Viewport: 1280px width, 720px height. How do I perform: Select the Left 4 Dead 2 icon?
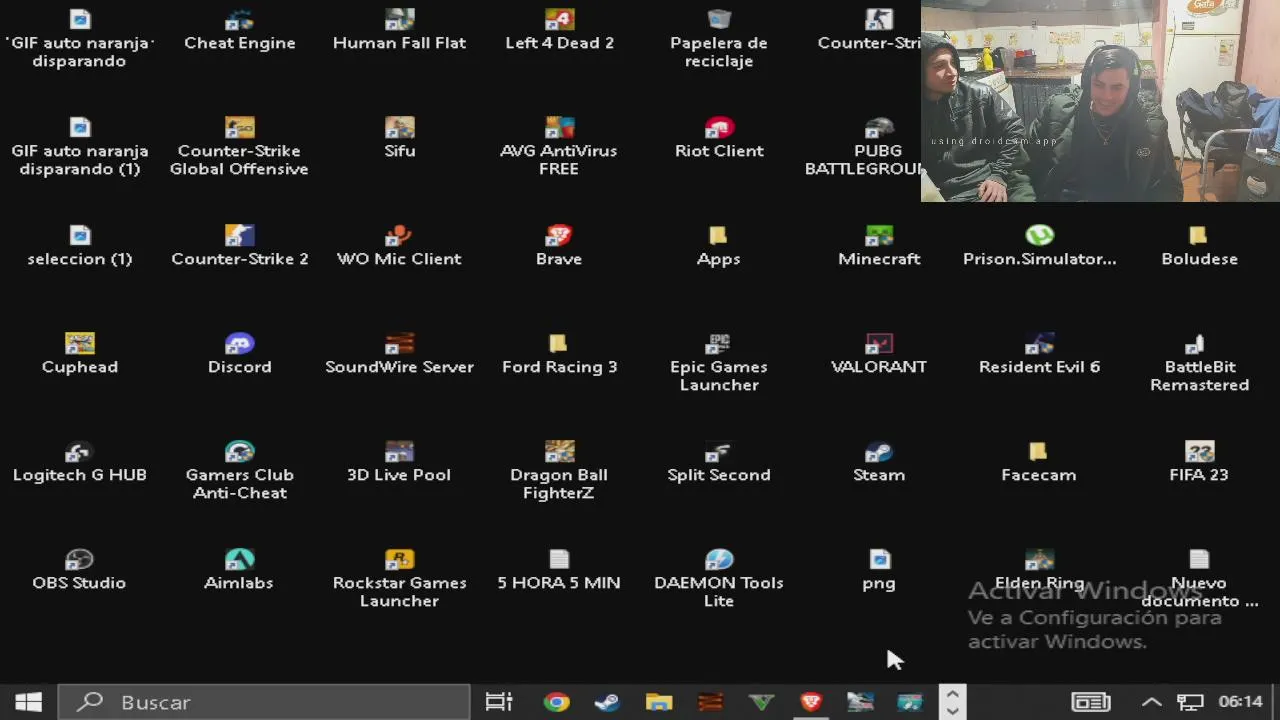[x=559, y=30]
